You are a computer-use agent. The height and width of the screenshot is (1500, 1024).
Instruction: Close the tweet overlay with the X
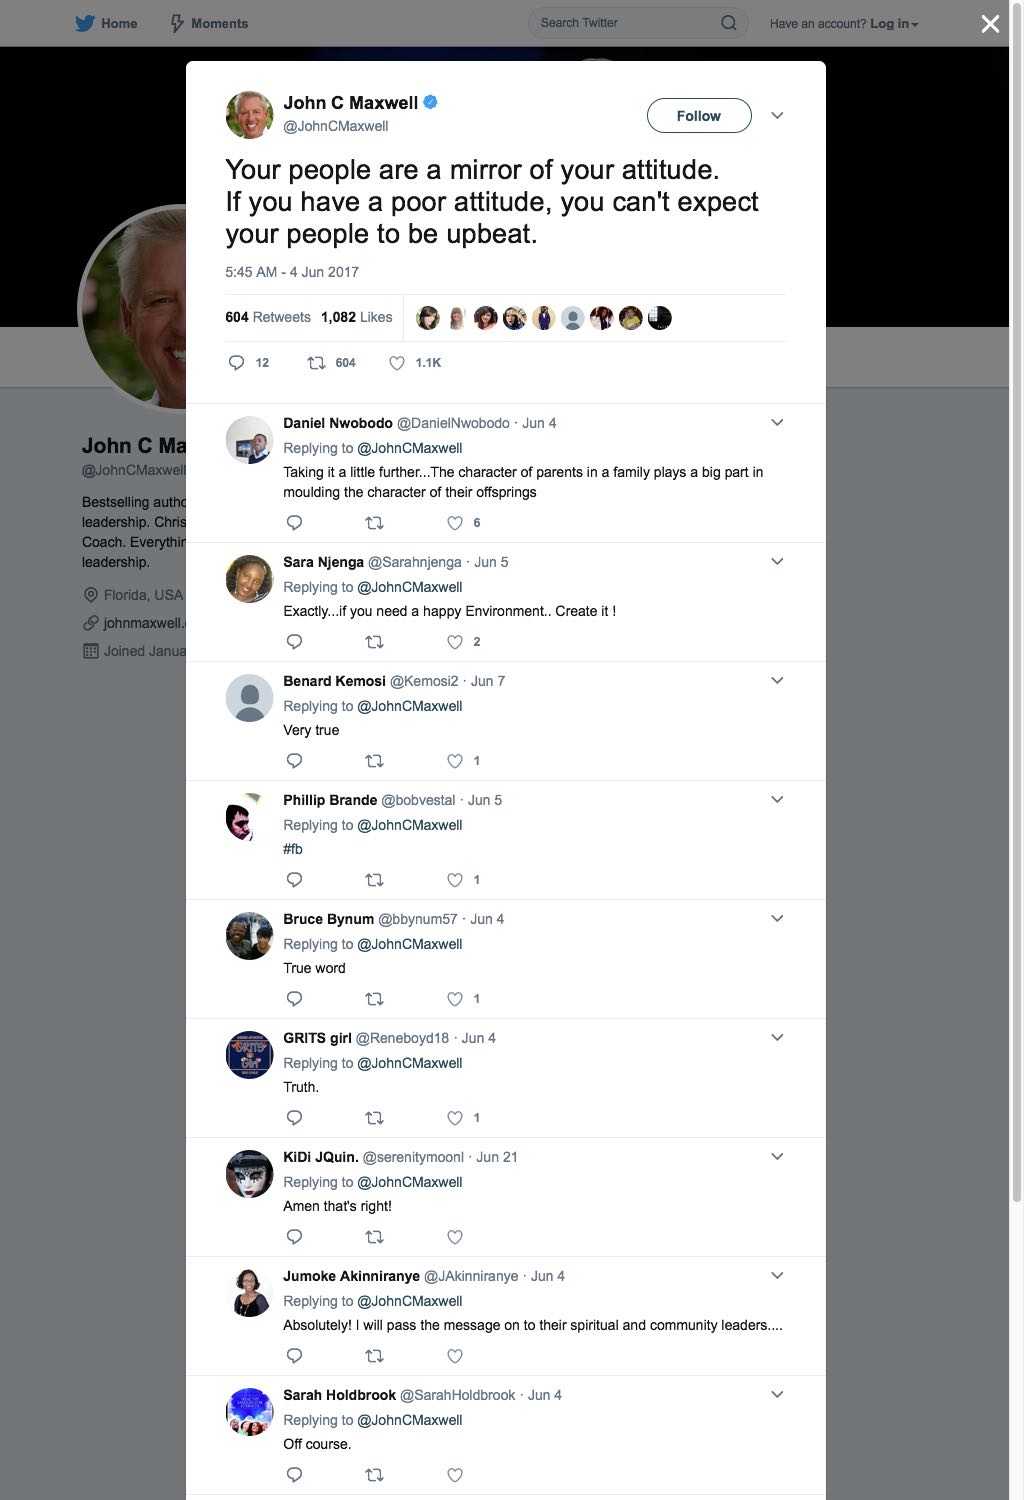[x=990, y=24]
